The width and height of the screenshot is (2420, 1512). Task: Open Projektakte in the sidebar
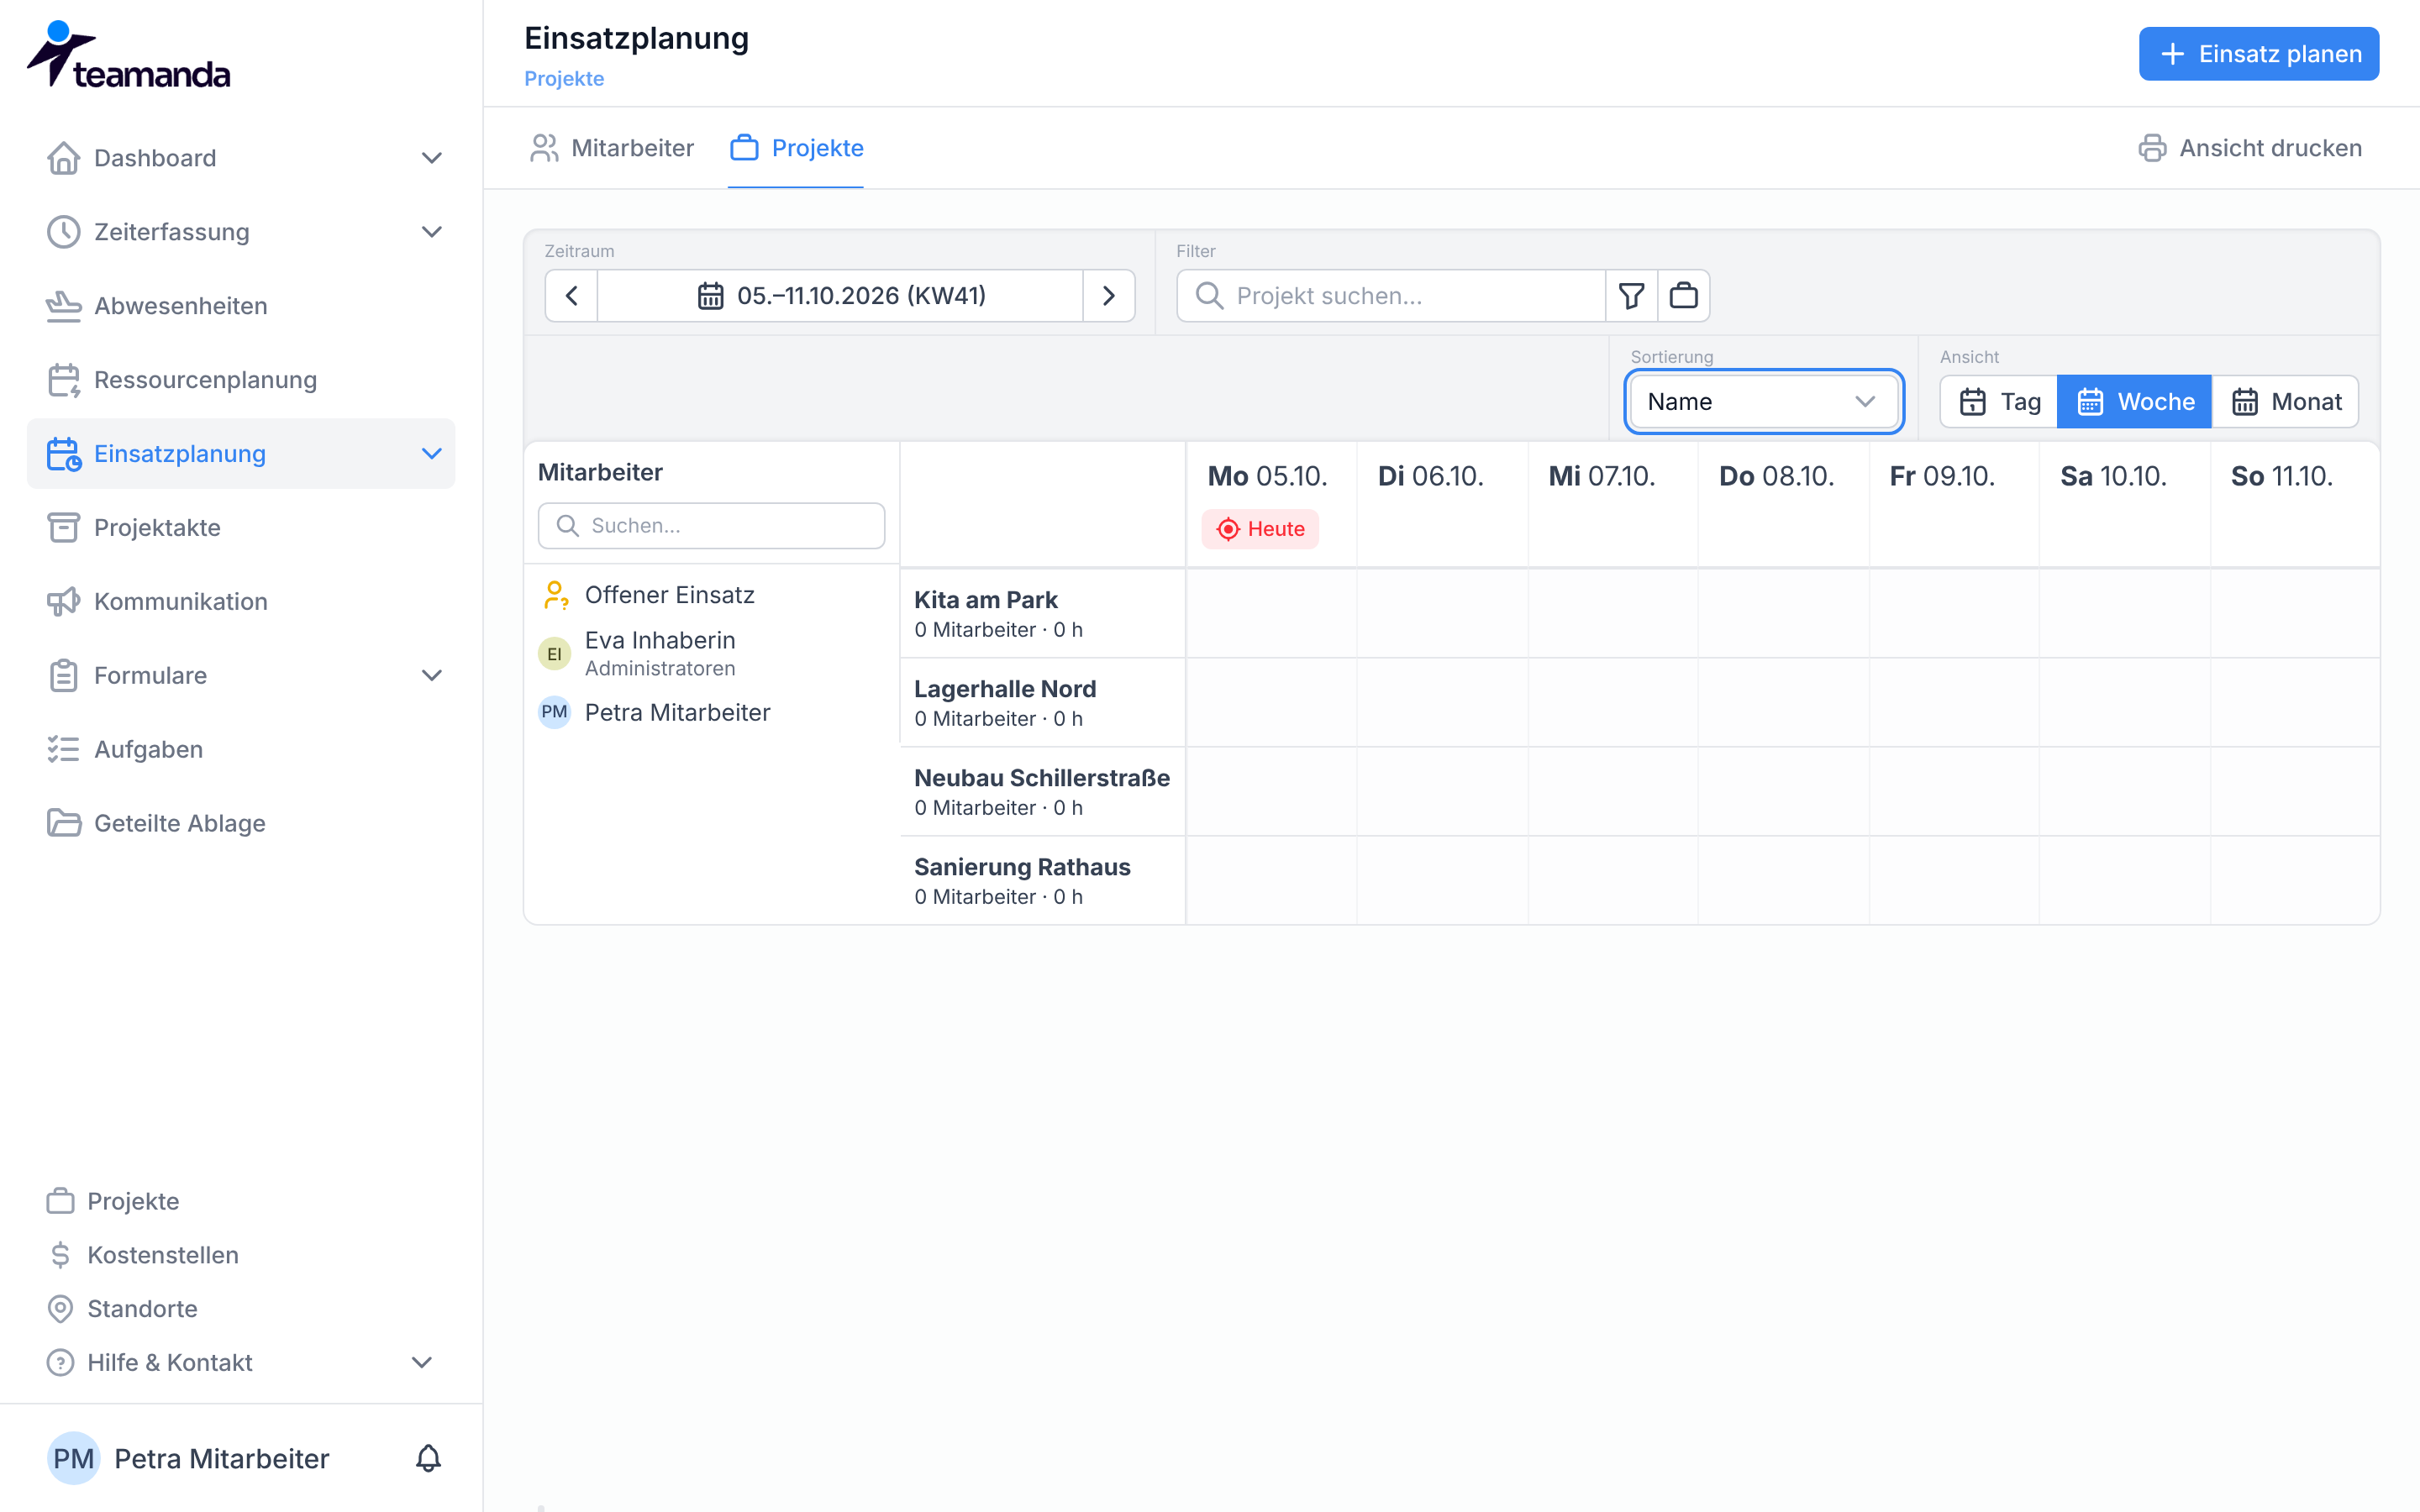241,527
